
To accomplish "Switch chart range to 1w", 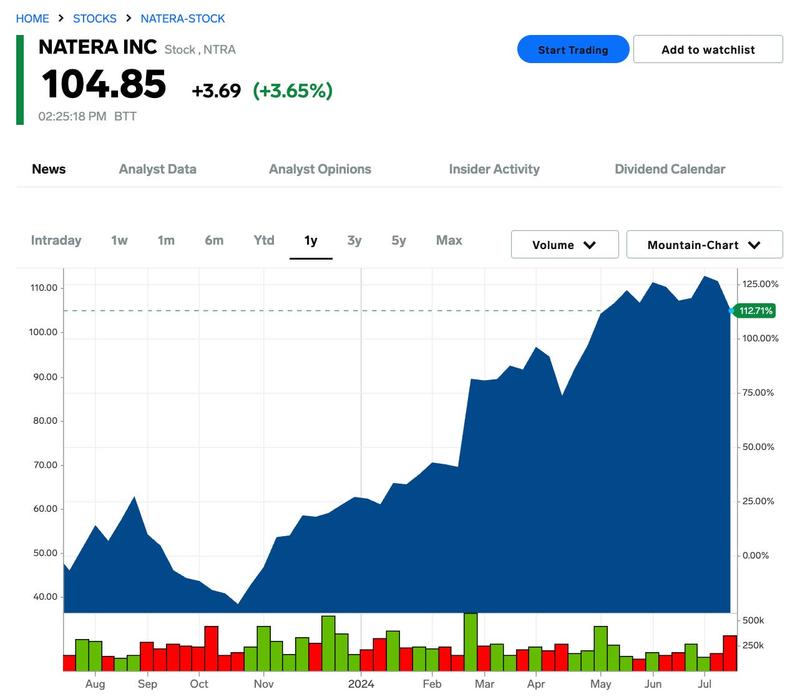I will (x=119, y=240).
